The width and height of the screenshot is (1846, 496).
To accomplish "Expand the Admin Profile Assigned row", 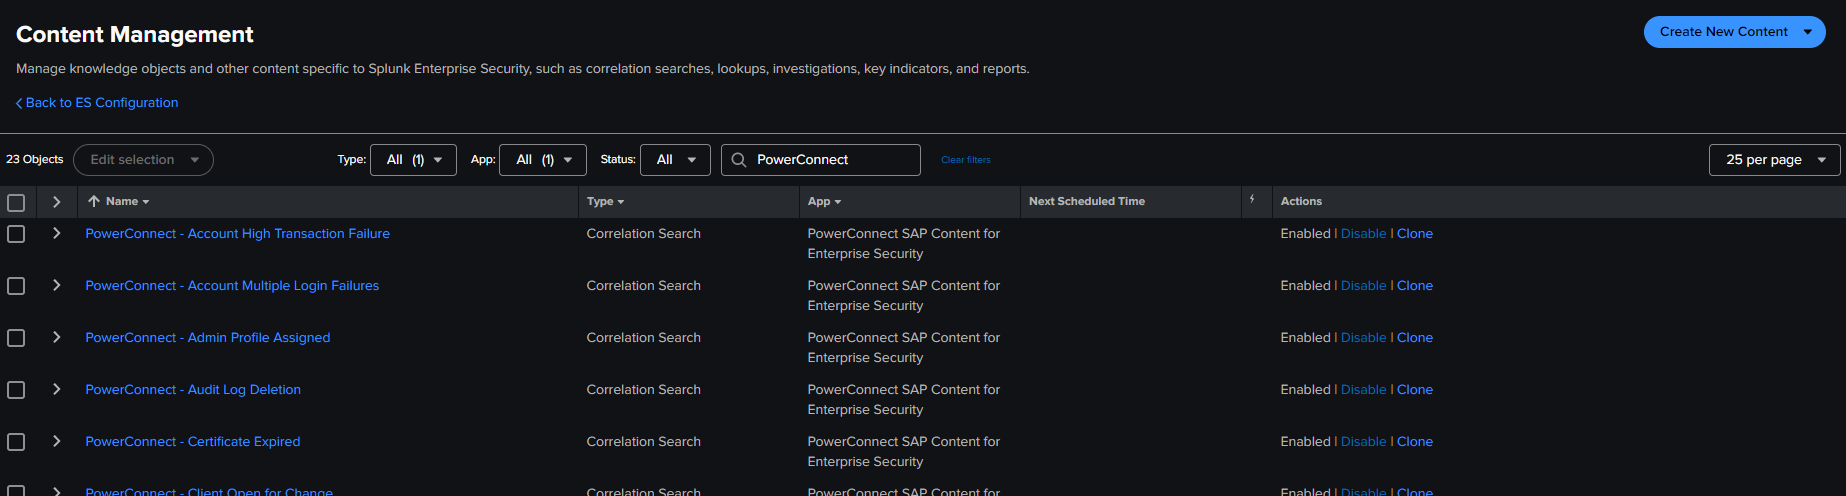I will point(57,338).
